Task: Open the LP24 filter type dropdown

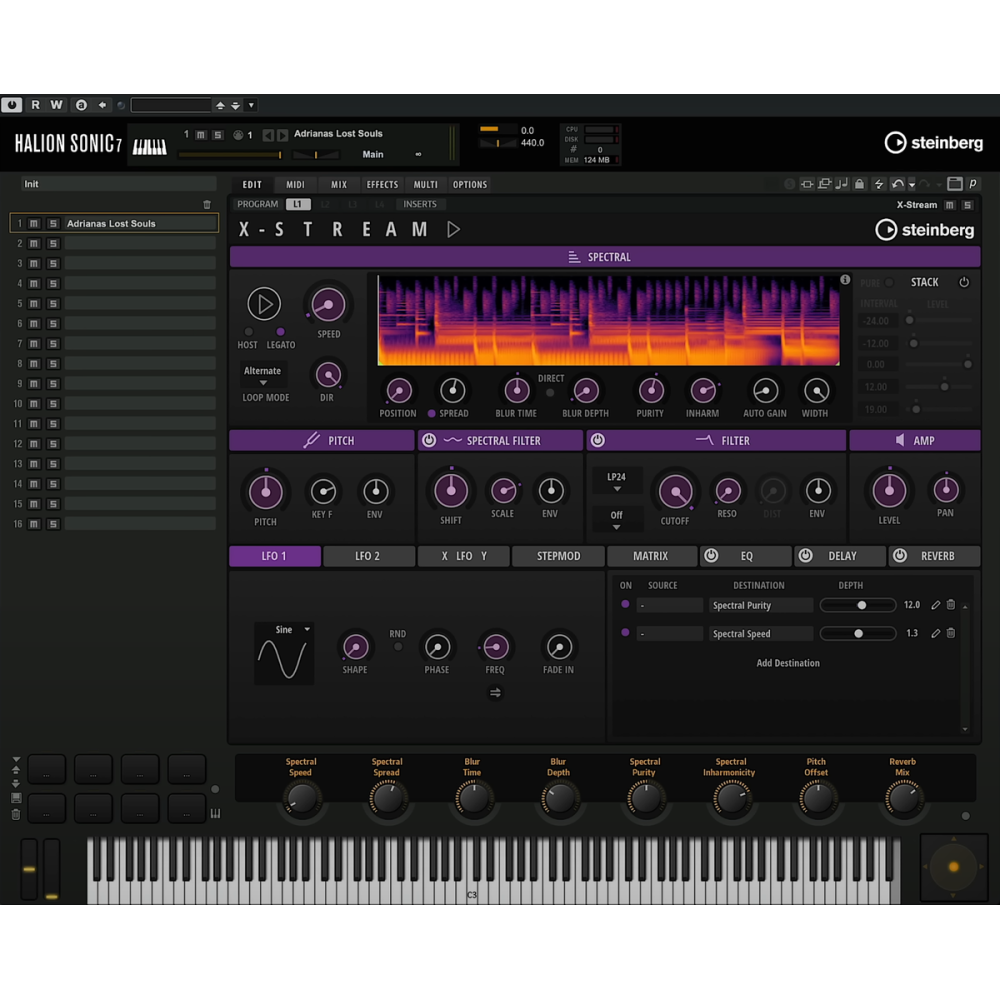Action: tap(617, 478)
